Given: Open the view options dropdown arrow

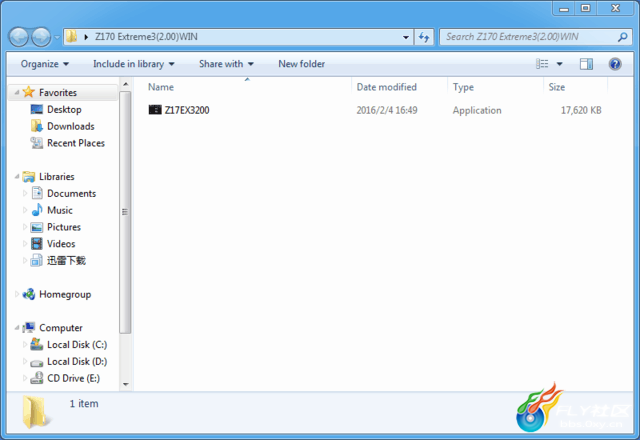Looking at the screenshot, I should click(560, 64).
